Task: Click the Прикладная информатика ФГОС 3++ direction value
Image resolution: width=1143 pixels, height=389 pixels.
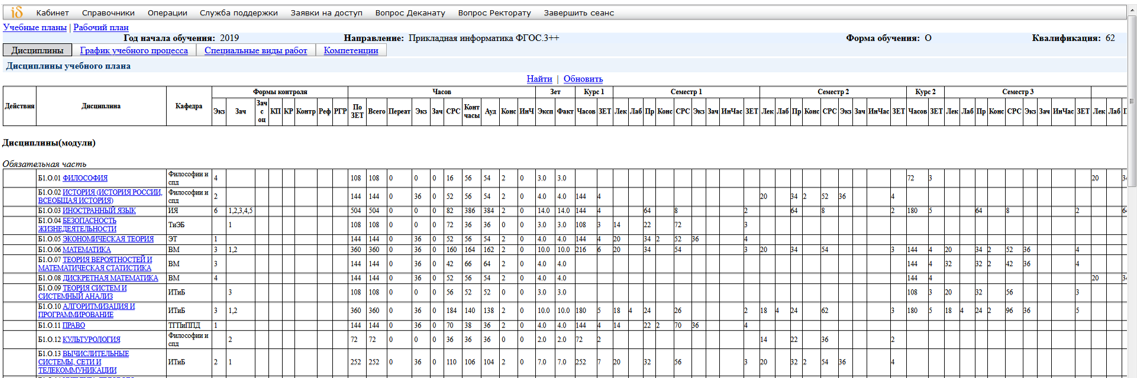Action: click(x=483, y=37)
